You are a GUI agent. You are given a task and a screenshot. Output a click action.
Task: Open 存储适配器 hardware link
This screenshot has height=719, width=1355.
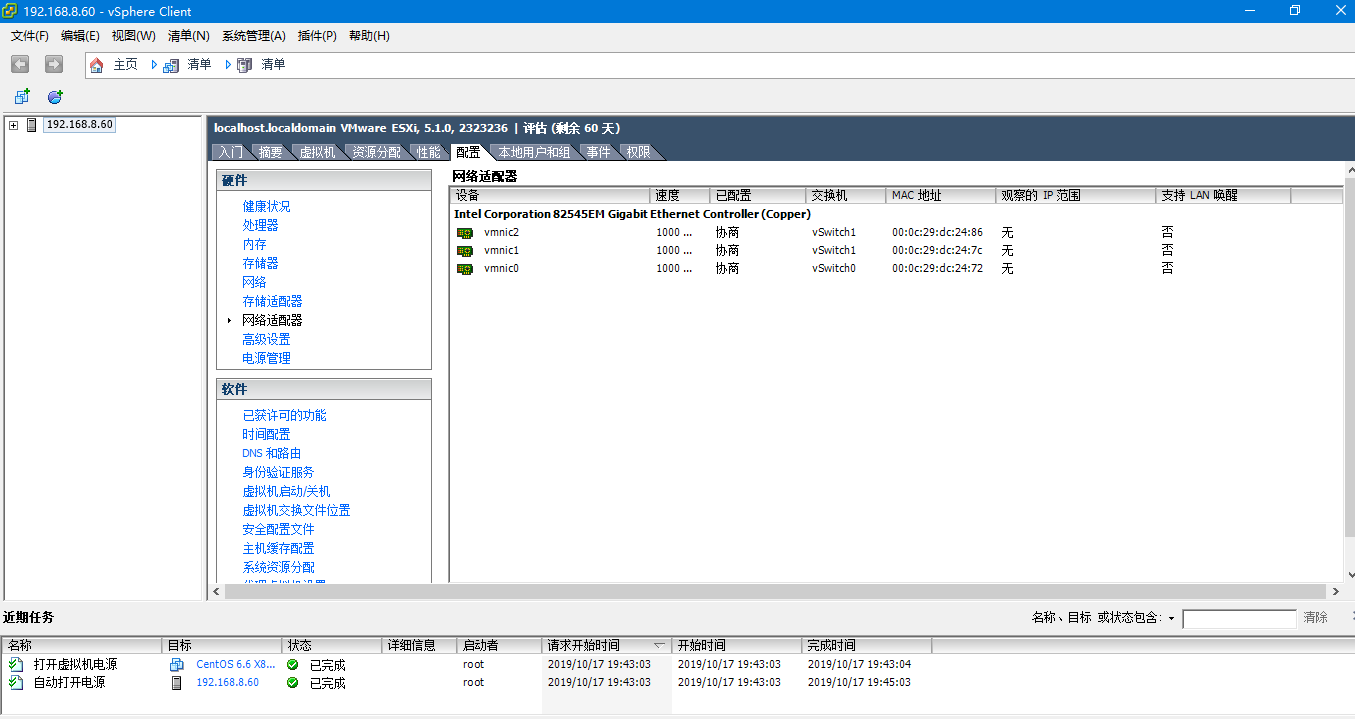click(272, 301)
